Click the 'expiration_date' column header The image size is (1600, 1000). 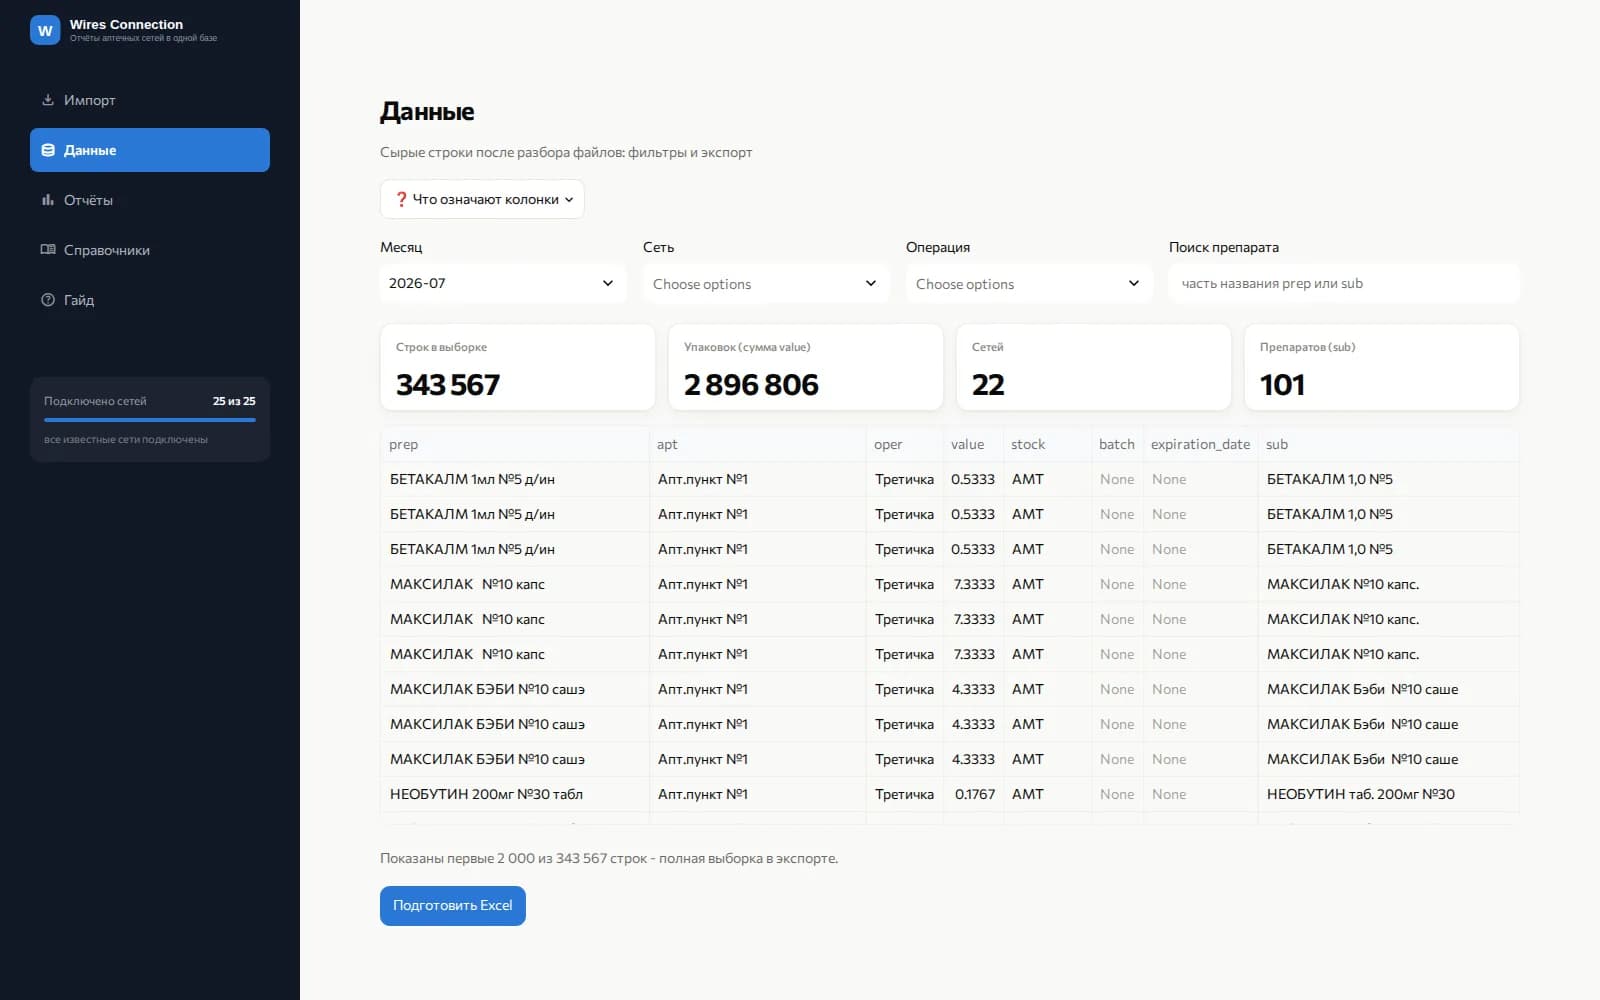click(x=1200, y=444)
